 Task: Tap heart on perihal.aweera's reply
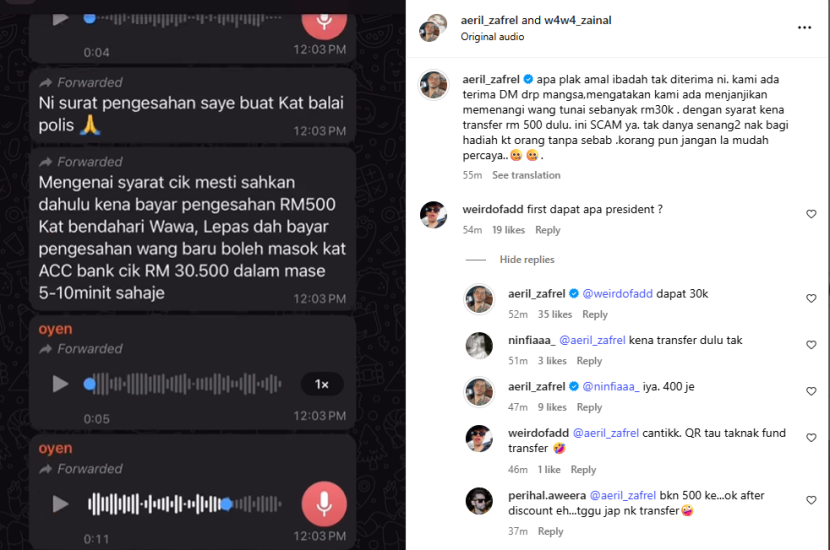[x=811, y=500]
